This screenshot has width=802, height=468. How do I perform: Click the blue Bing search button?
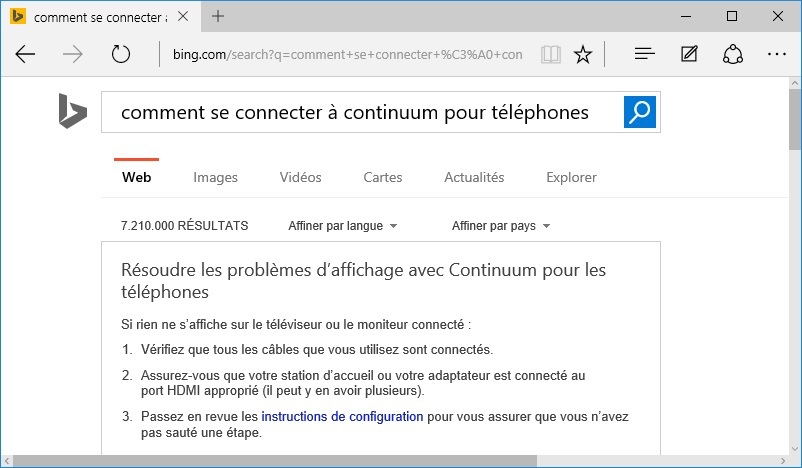pos(639,112)
